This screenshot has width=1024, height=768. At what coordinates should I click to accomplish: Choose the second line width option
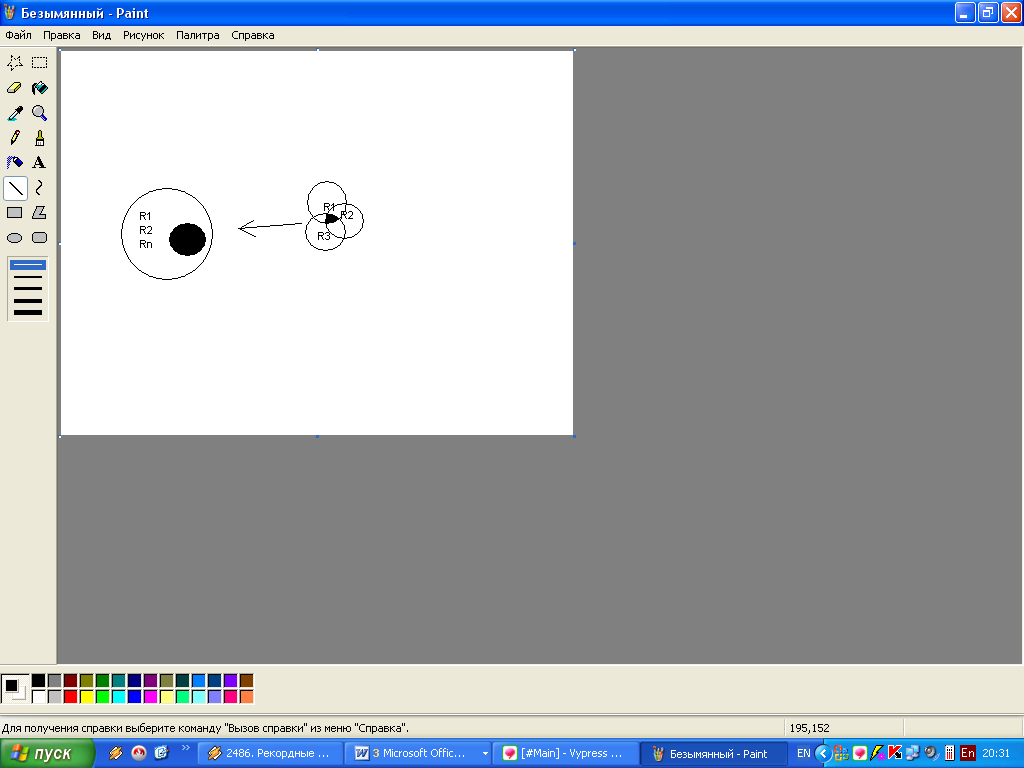tap(28, 277)
